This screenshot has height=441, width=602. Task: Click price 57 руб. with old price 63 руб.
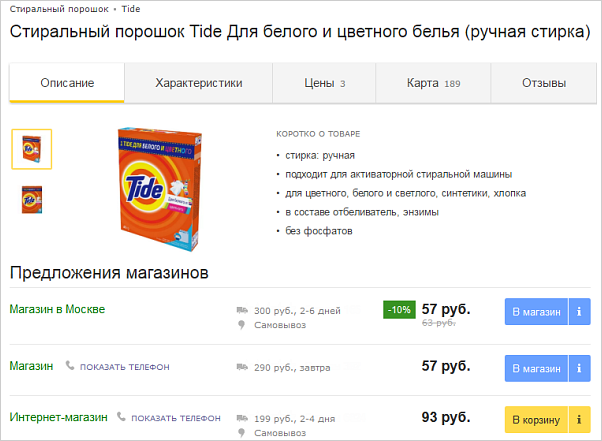(x=446, y=309)
